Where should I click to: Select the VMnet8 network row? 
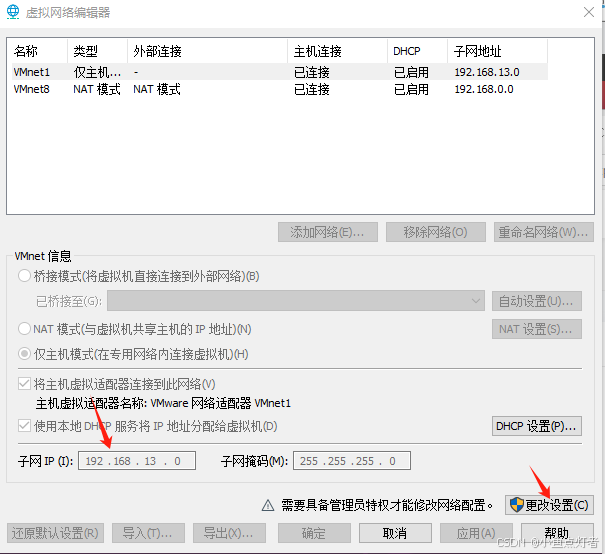280,89
